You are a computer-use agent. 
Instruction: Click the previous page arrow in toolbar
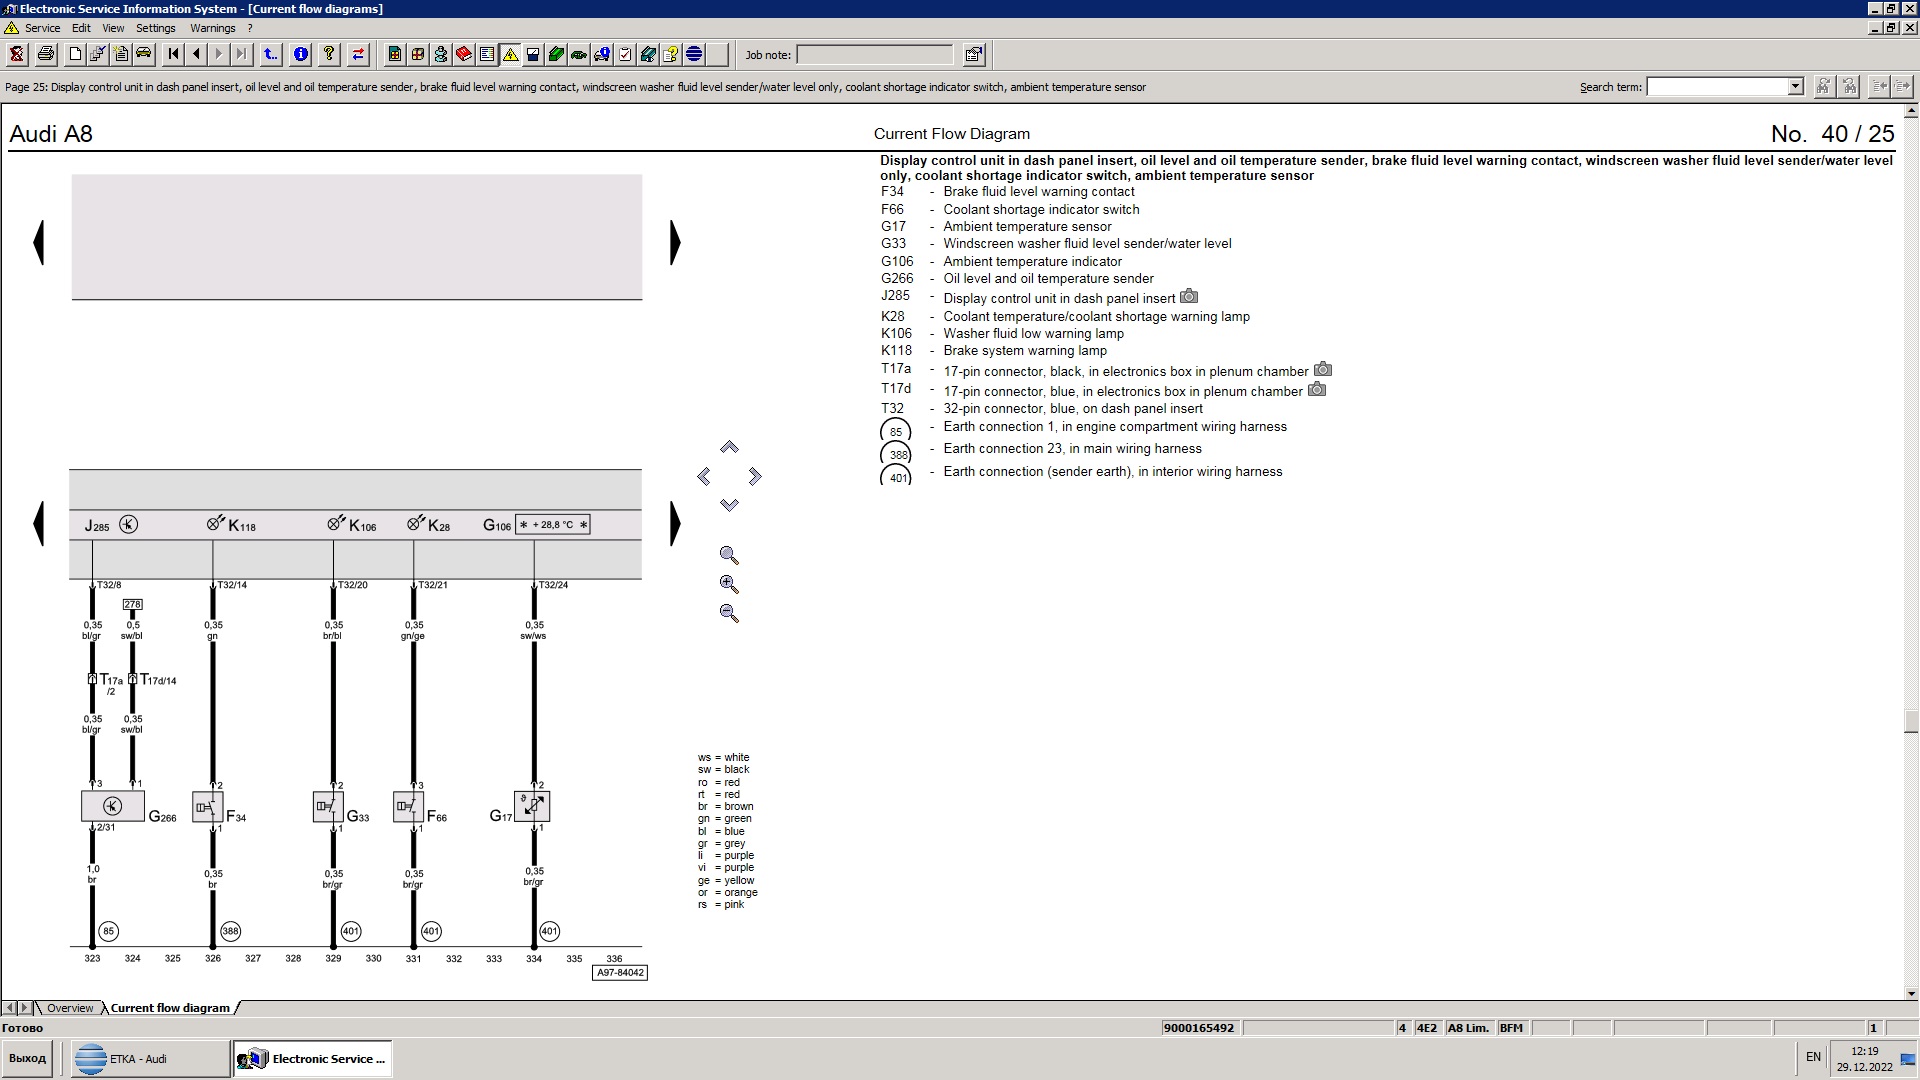pyautogui.click(x=196, y=55)
